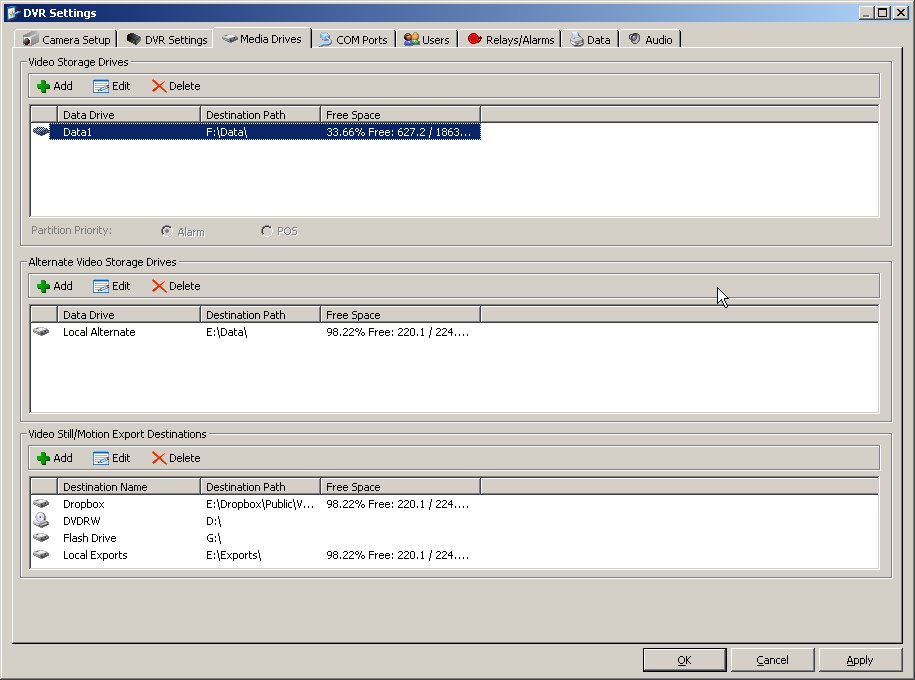Select the POS partition priority radio

pos(266,231)
